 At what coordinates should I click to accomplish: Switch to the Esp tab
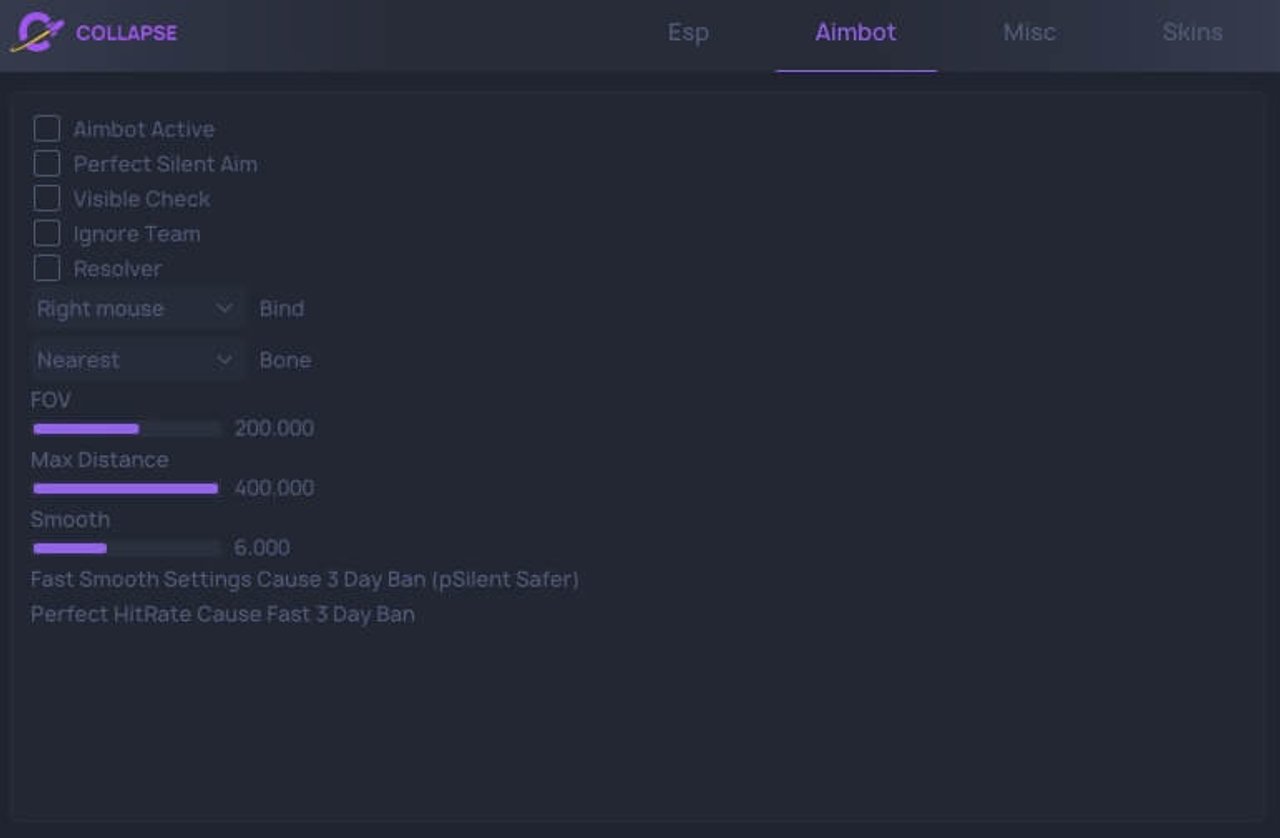[x=688, y=32]
